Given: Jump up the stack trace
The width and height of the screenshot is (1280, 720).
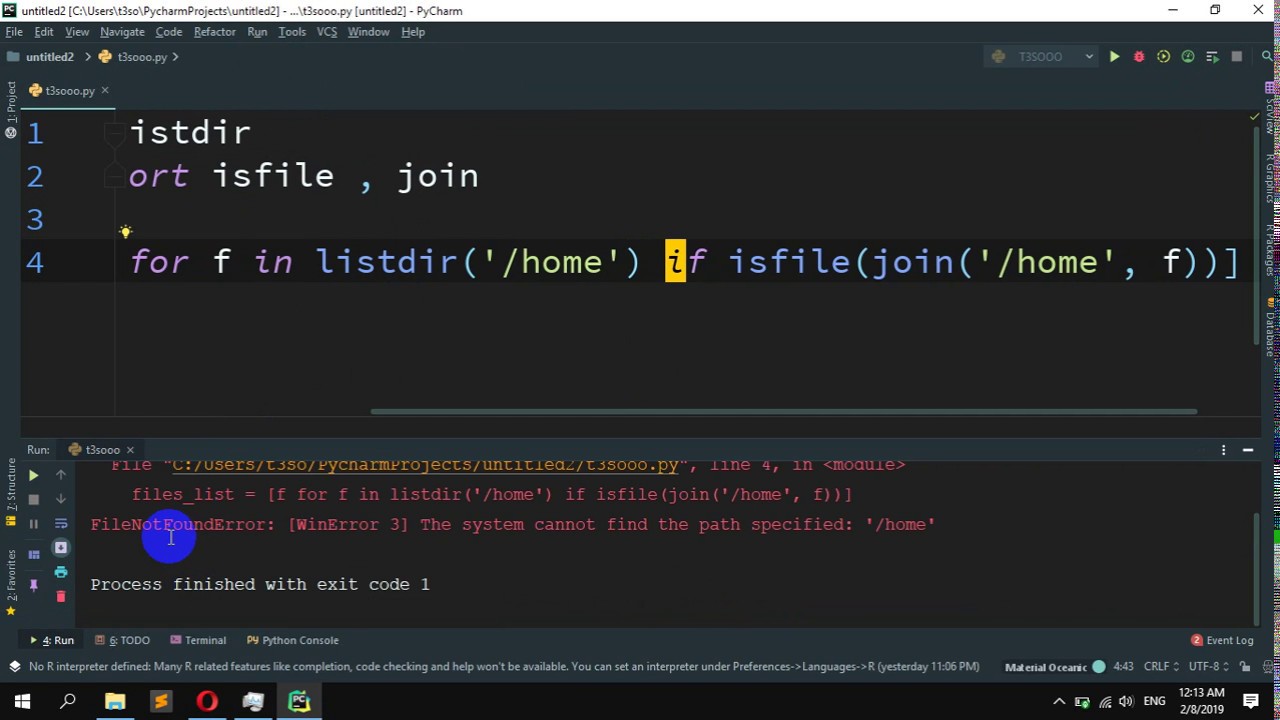Looking at the screenshot, I should [x=61, y=475].
